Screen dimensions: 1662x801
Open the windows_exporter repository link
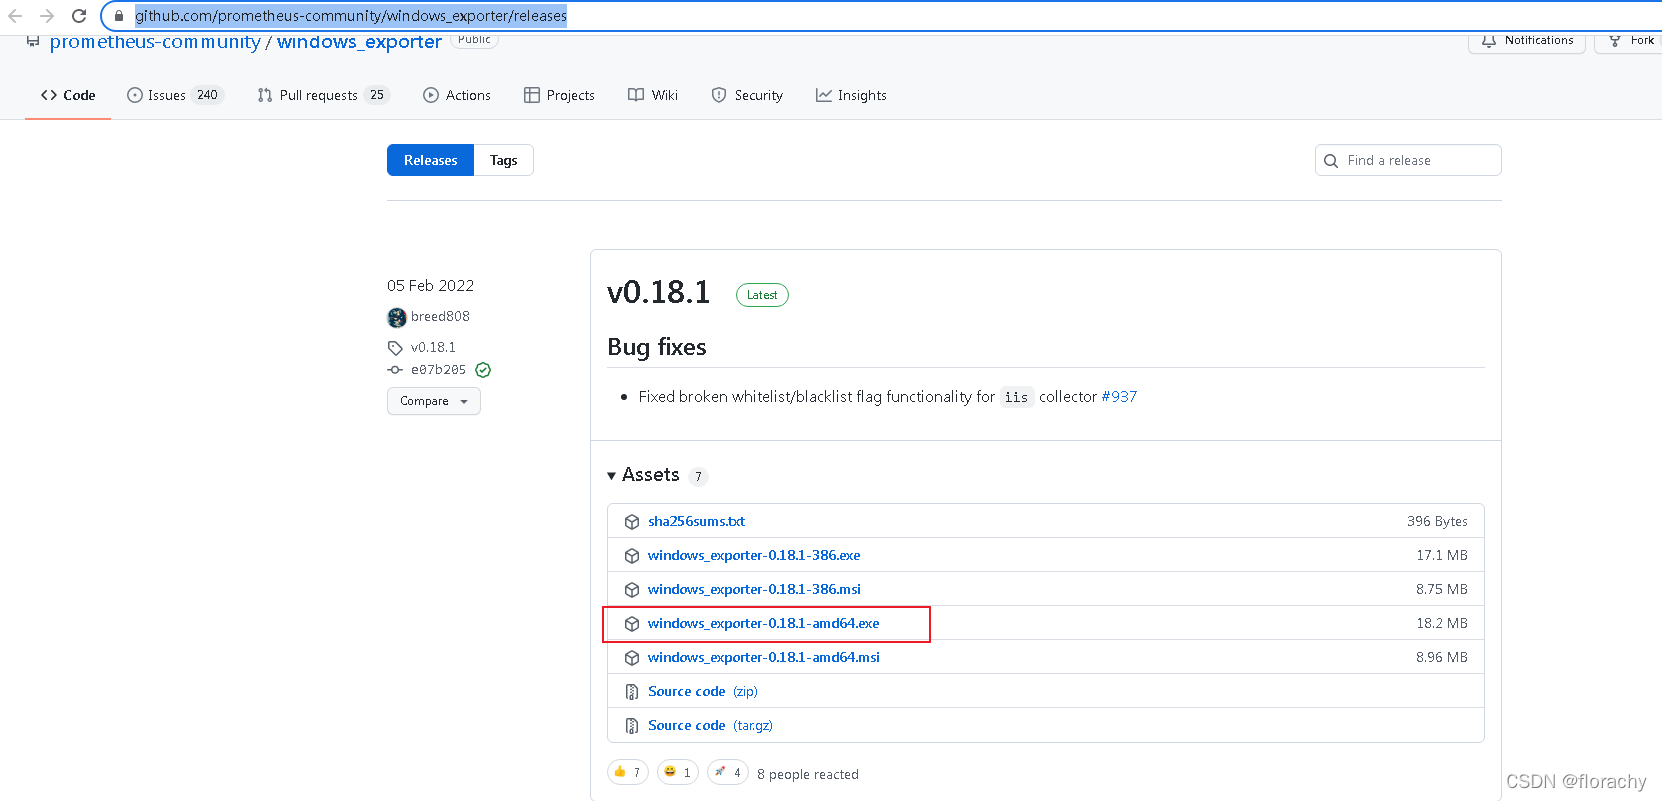pos(359,42)
